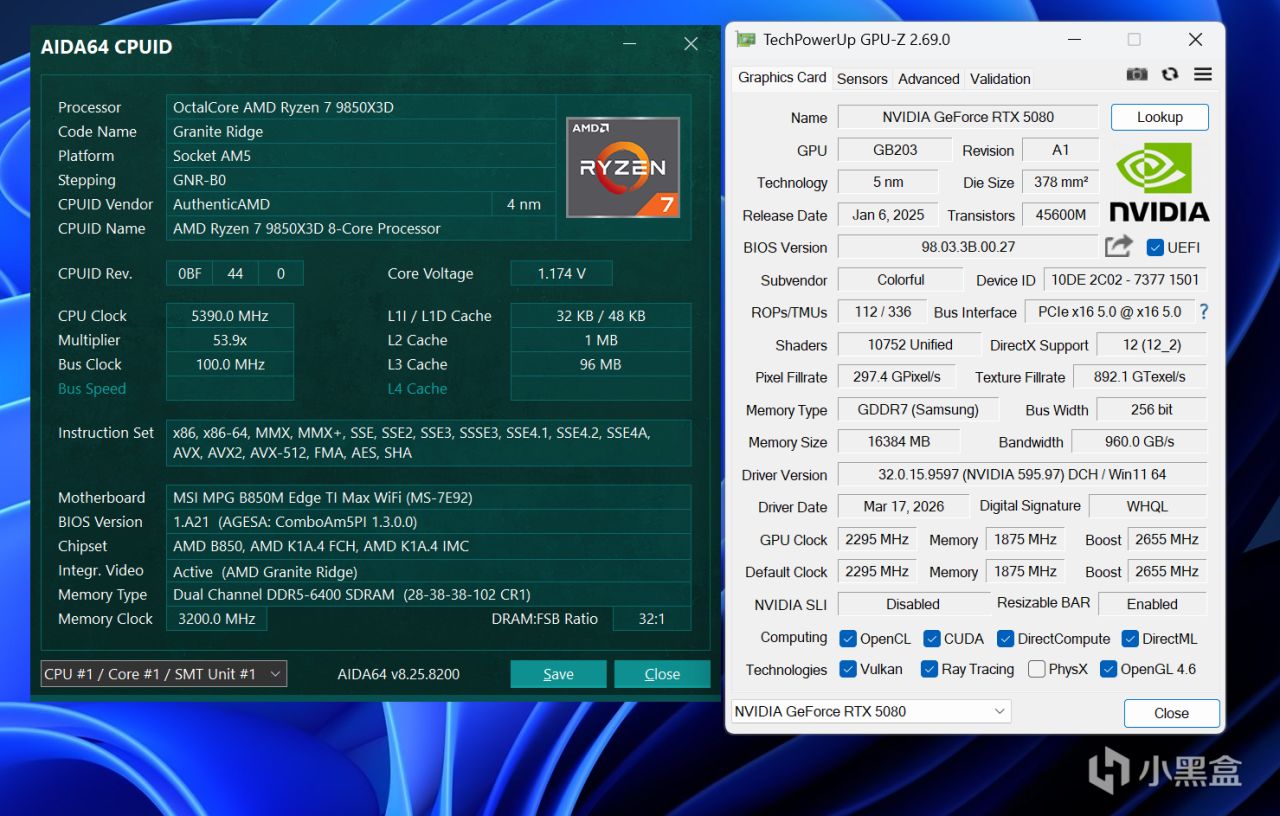Image resolution: width=1280 pixels, height=816 pixels.
Task: Click the NVIDIA logo in GPU-Z
Action: pyautogui.click(x=1160, y=181)
